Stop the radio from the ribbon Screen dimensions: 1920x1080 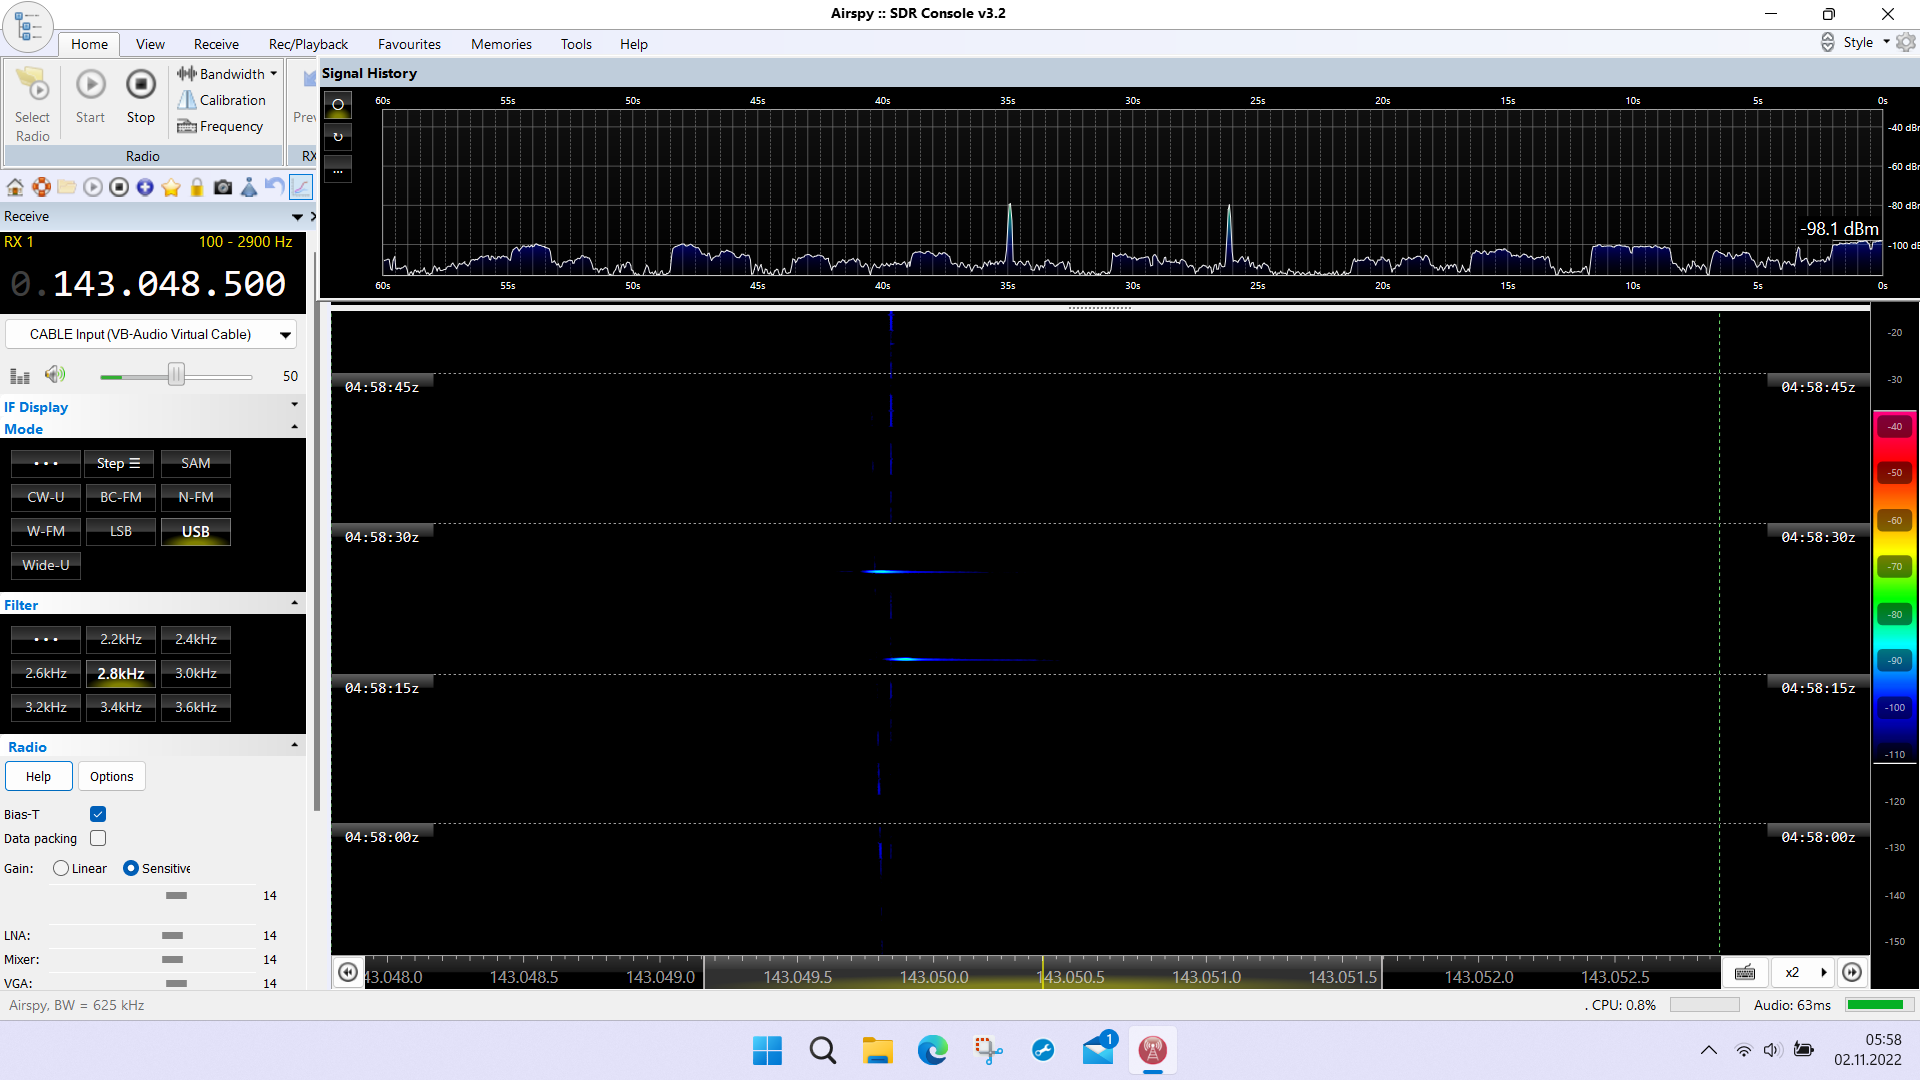click(141, 96)
